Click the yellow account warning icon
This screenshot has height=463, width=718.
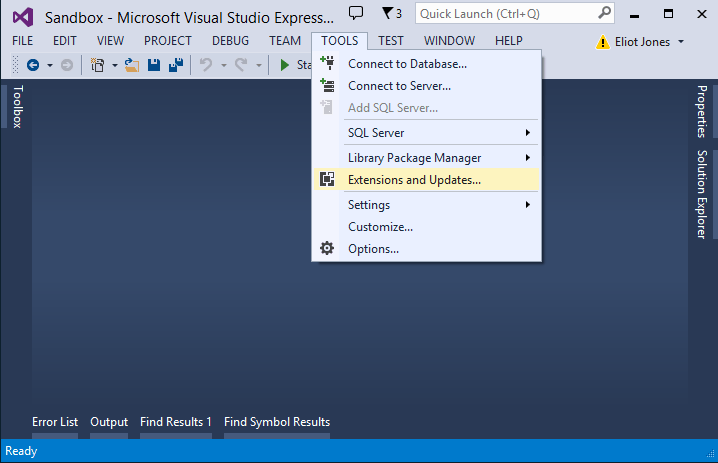coord(603,42)
